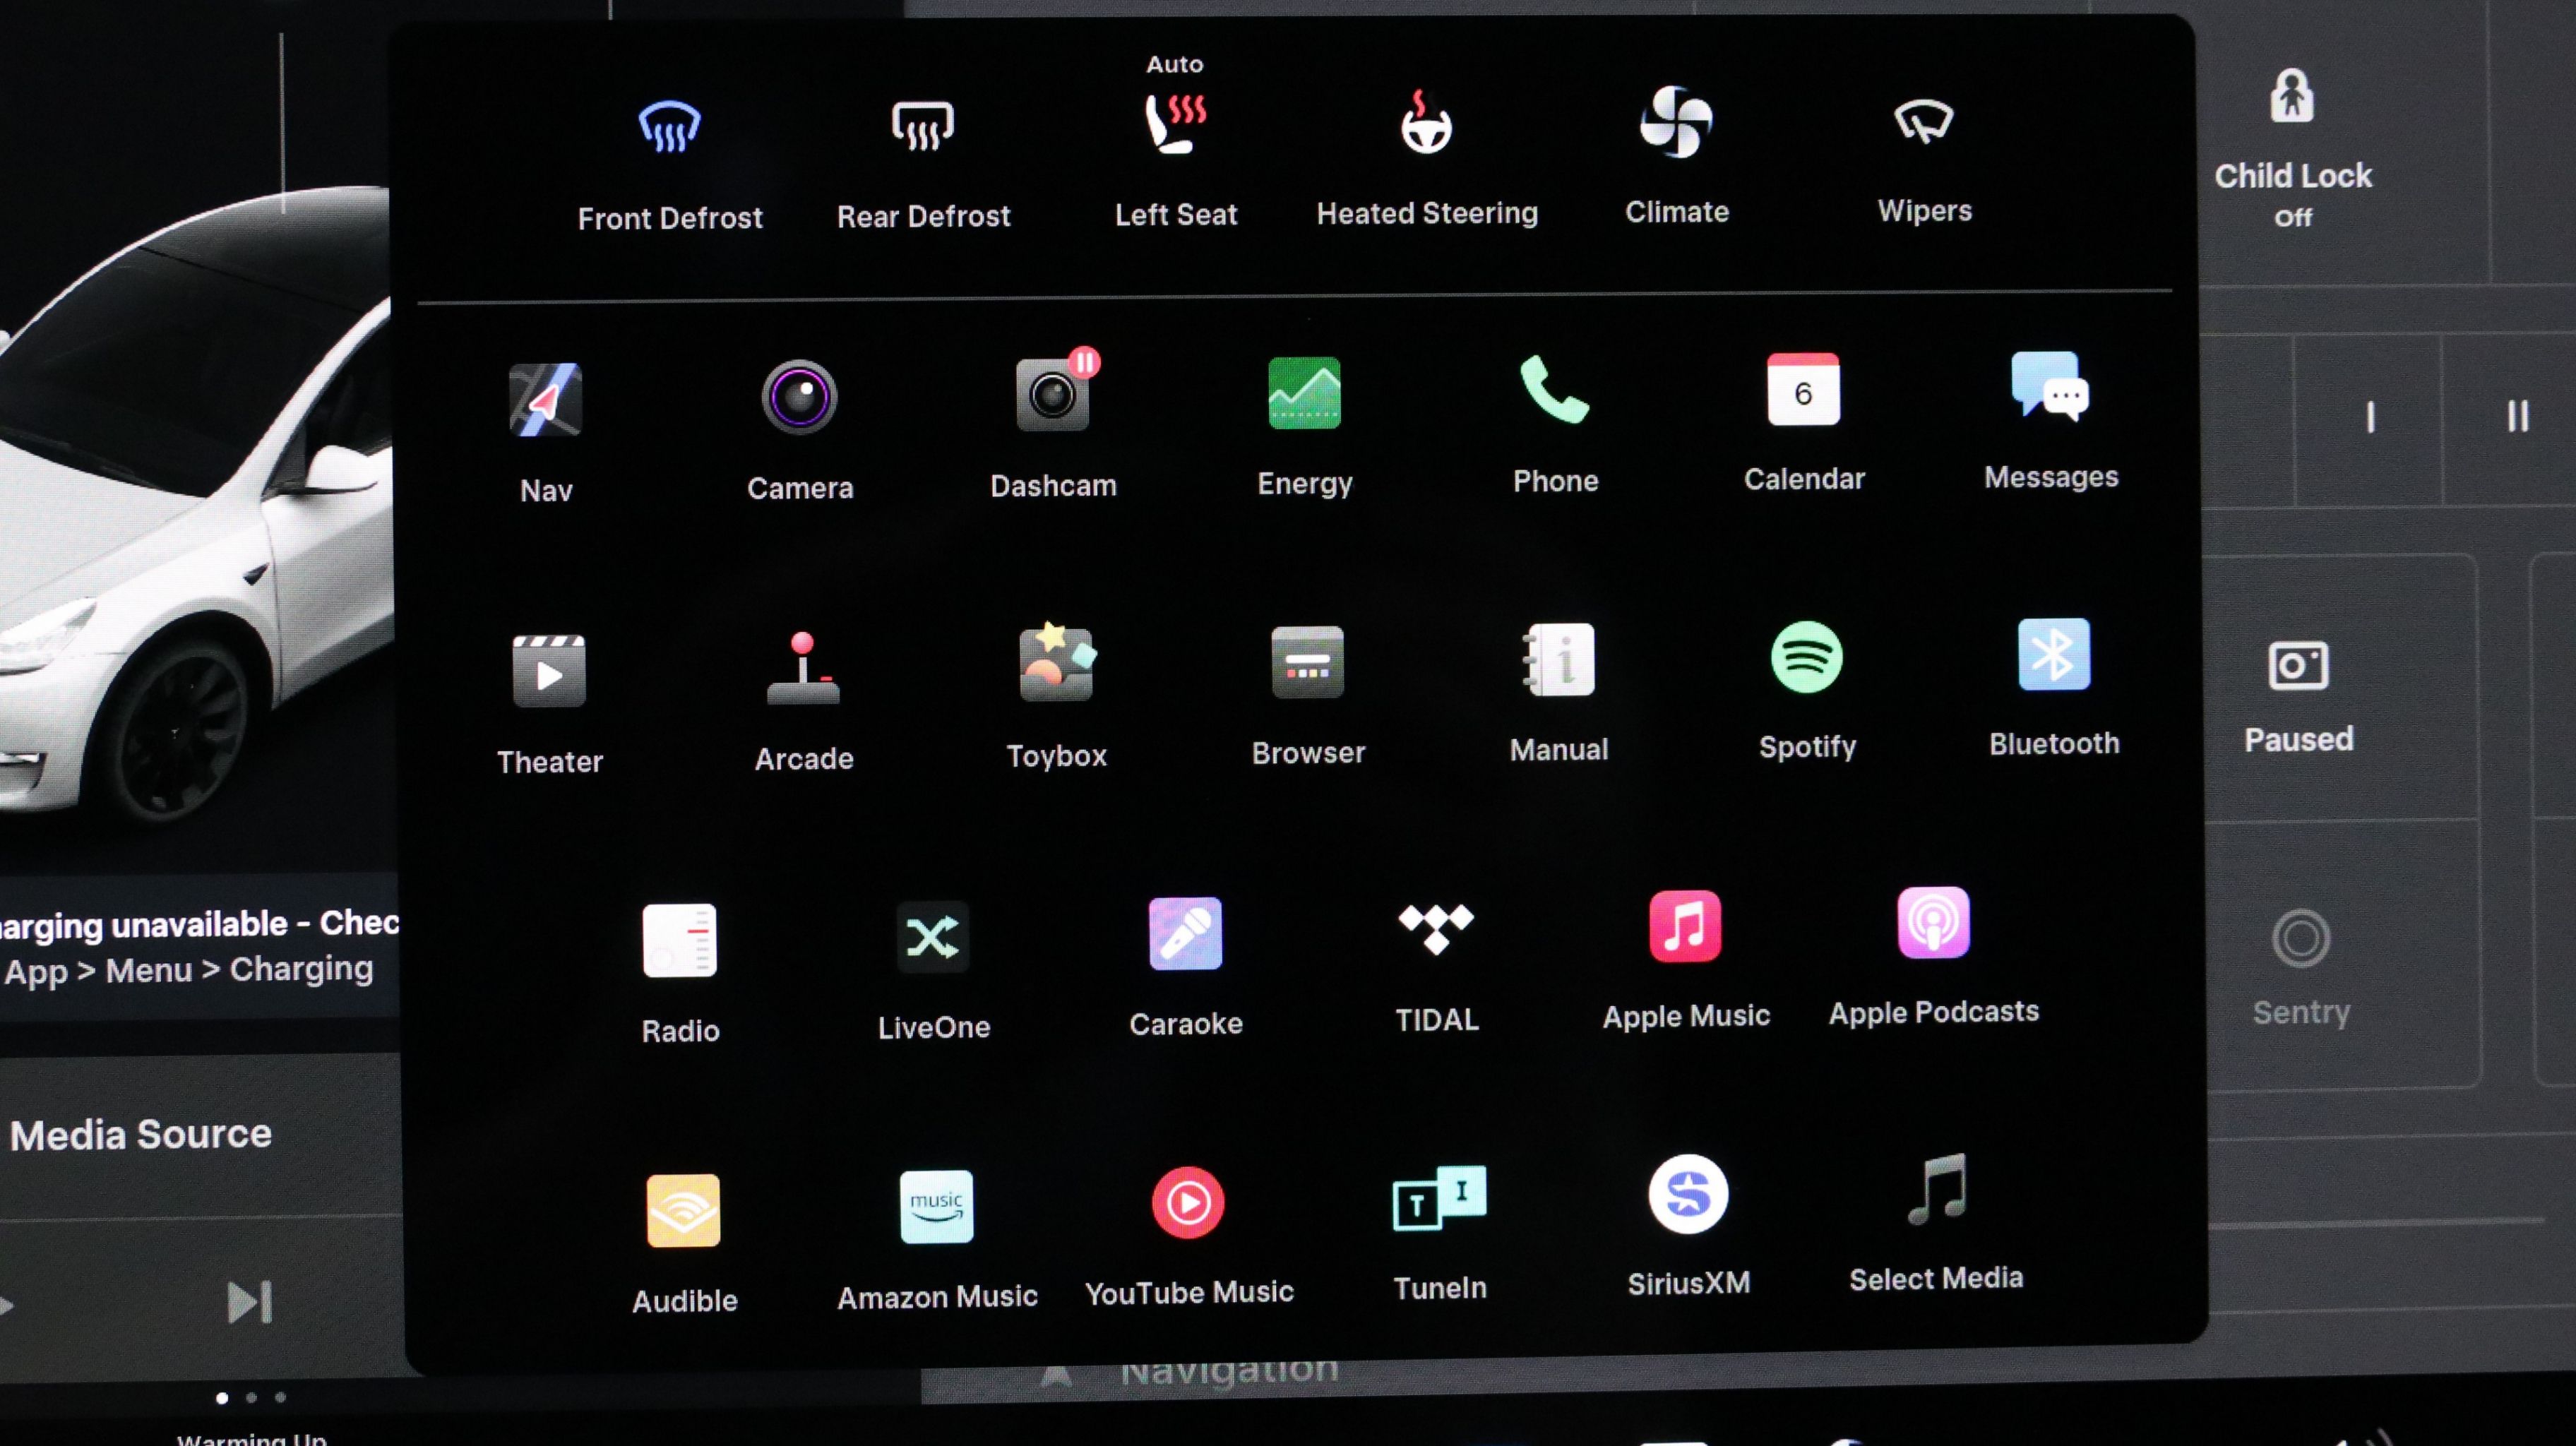Launch the Arcade app

tap(803, 668)
